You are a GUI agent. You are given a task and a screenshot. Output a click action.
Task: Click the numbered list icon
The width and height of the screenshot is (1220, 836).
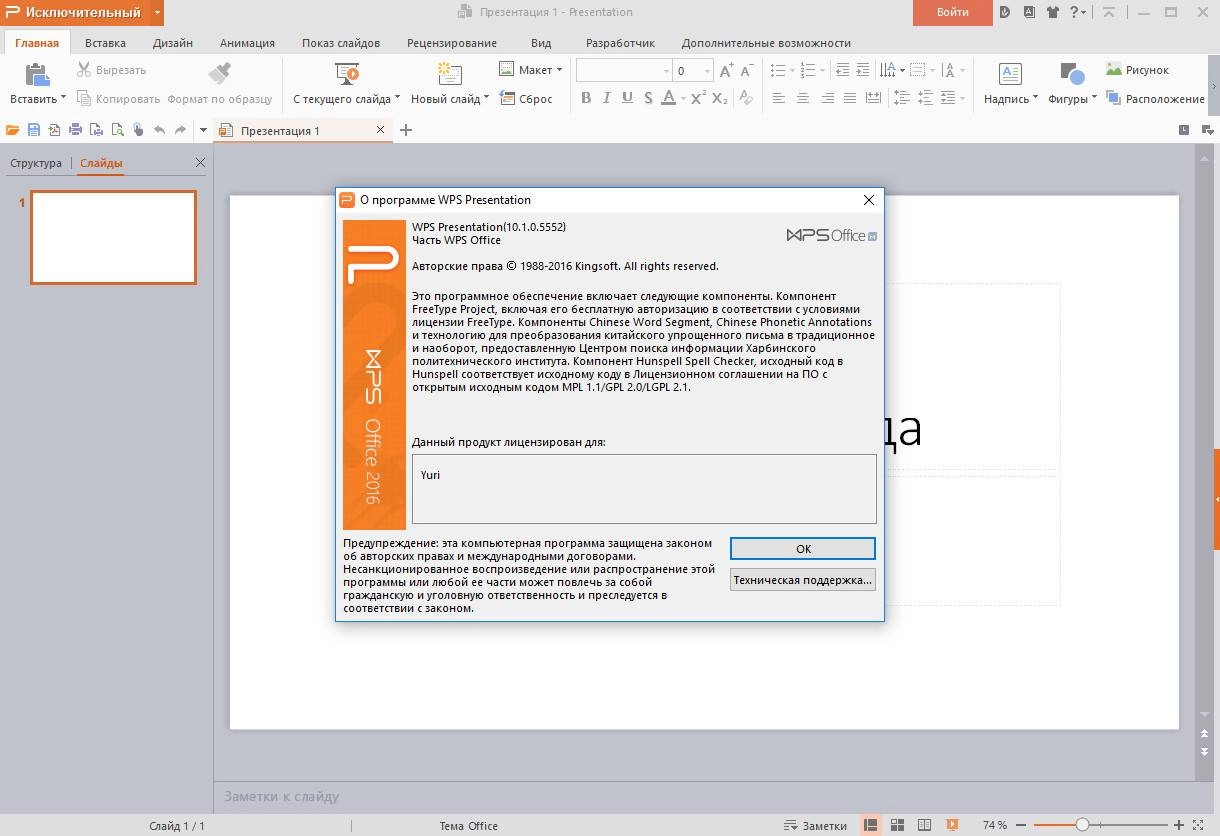click(x=808, y=70)
